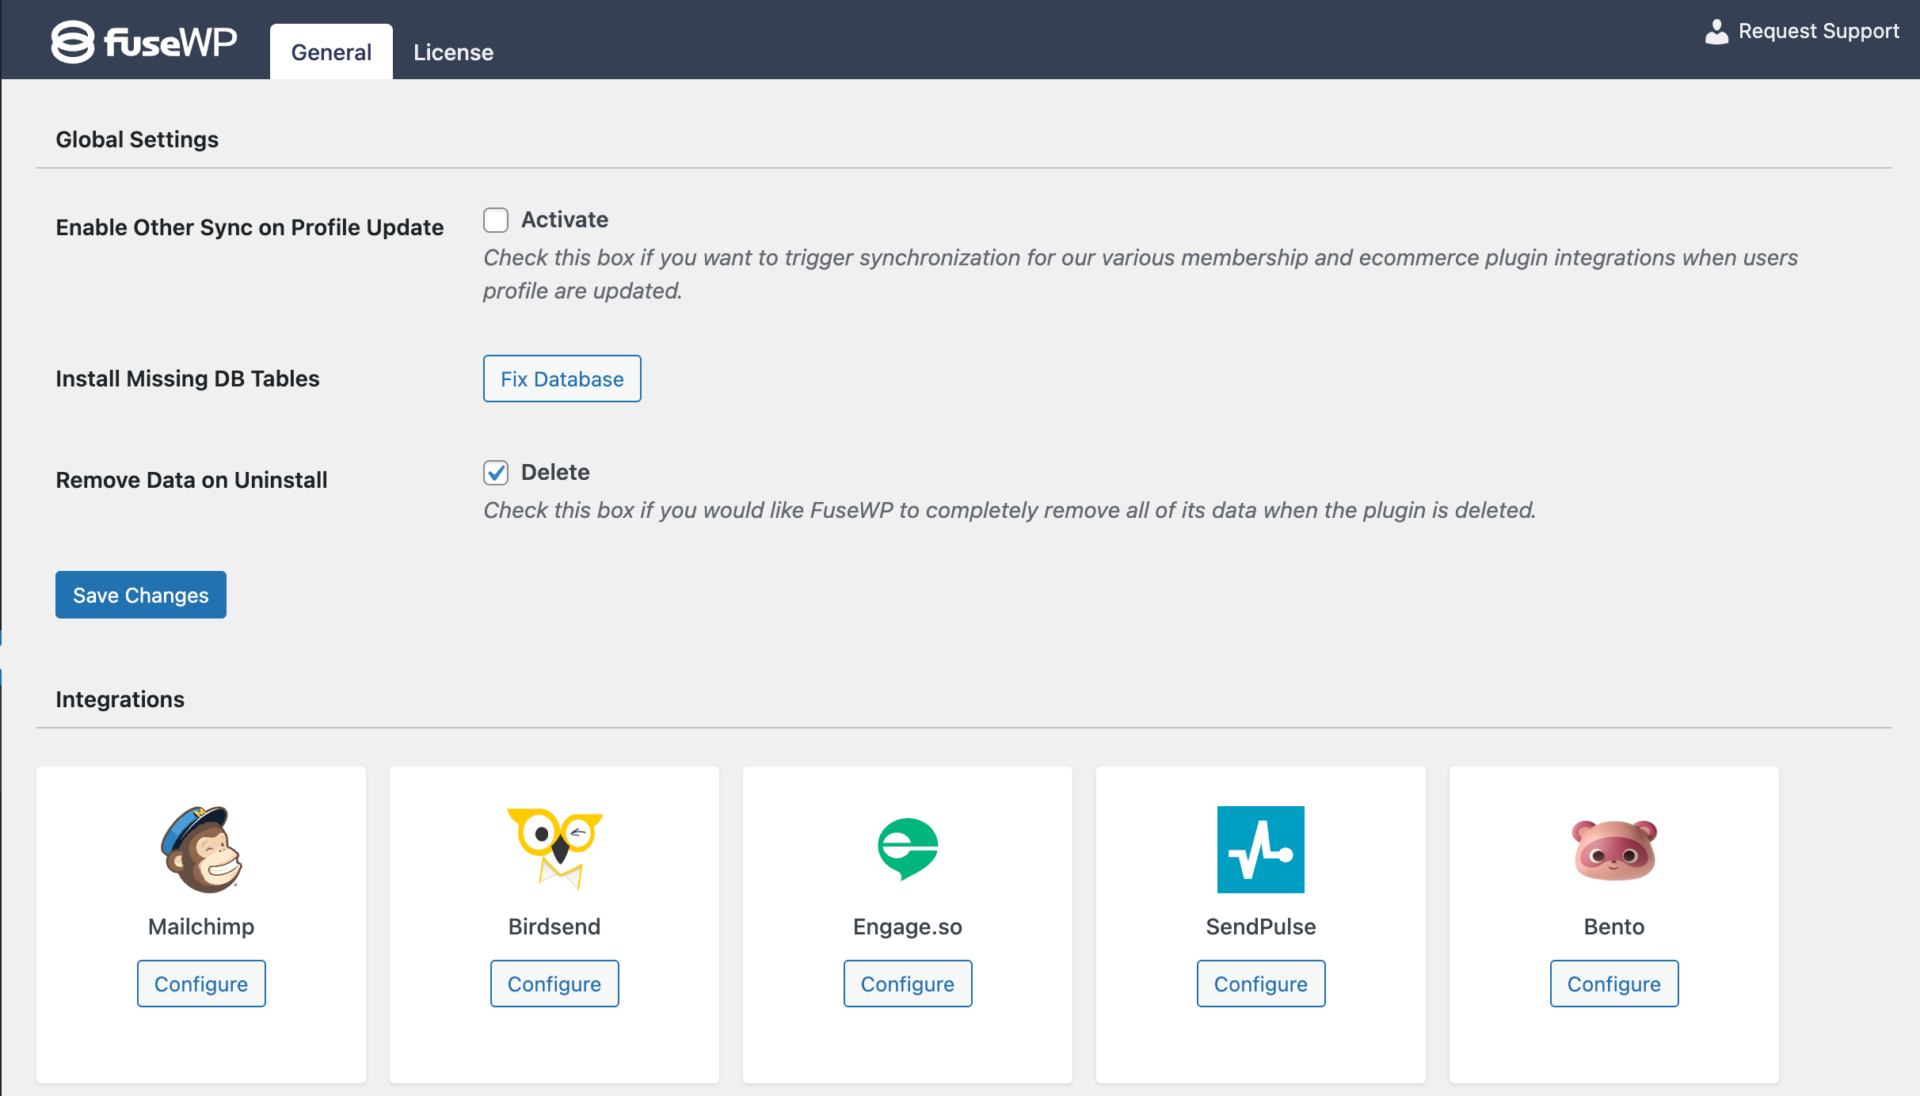Enable the Activate sync checkbox
Screen dimensions: 1920x1096
496,220
